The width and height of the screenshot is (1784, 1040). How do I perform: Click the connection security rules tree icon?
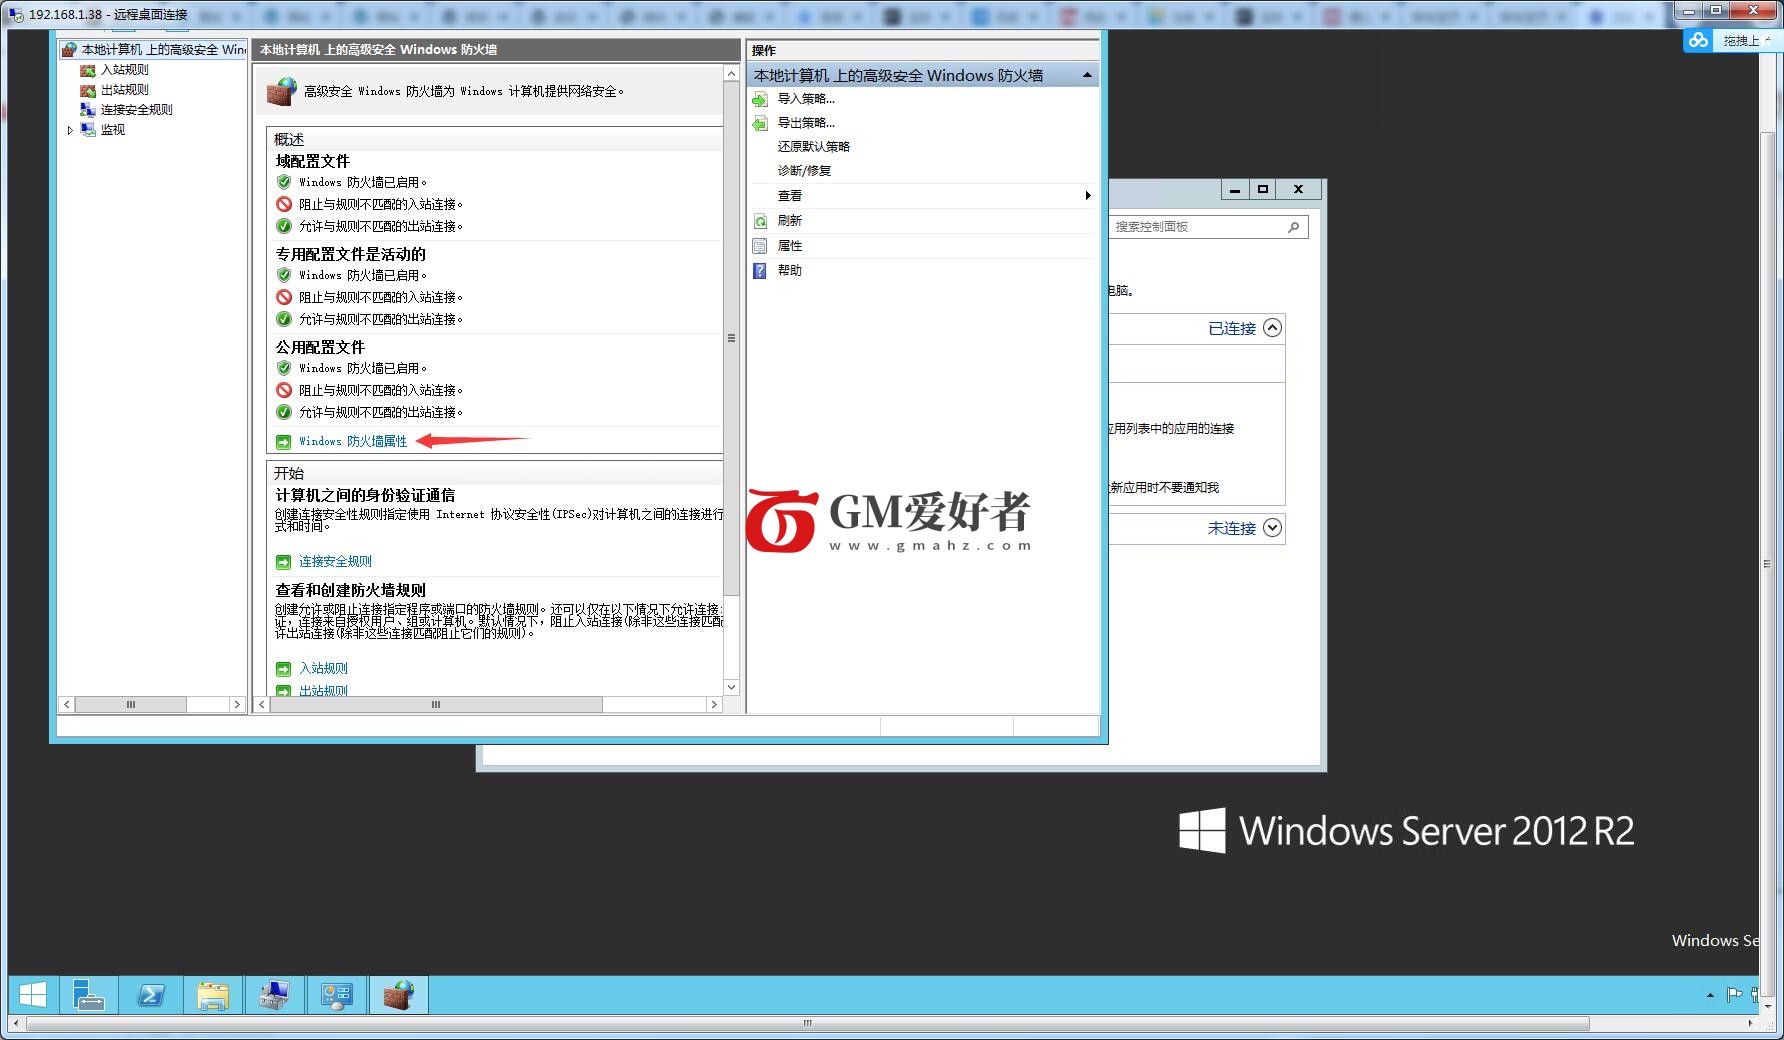click(88, 110)
